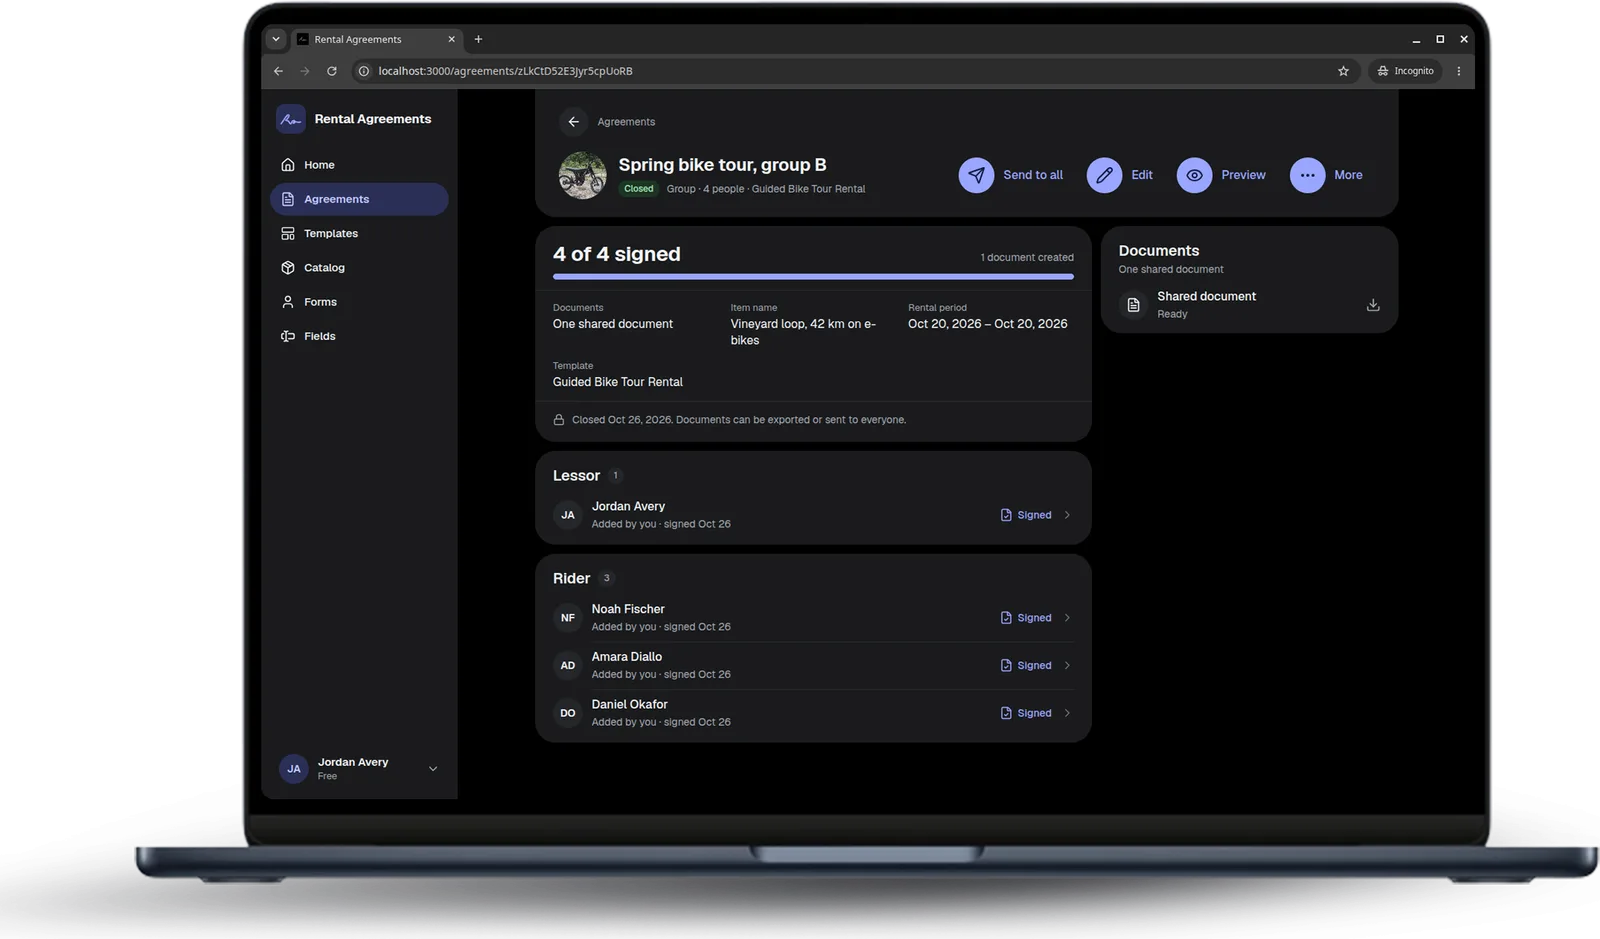Click the Send to all paper-plane icon

pos(976,175)
